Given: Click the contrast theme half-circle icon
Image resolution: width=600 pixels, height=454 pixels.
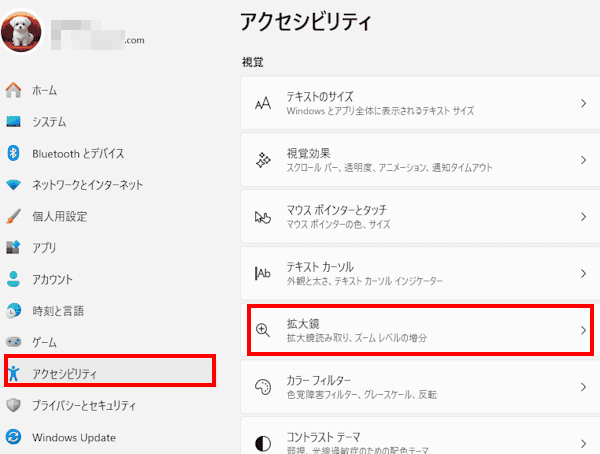Looking at the screenshot, I should coord(263,444).
